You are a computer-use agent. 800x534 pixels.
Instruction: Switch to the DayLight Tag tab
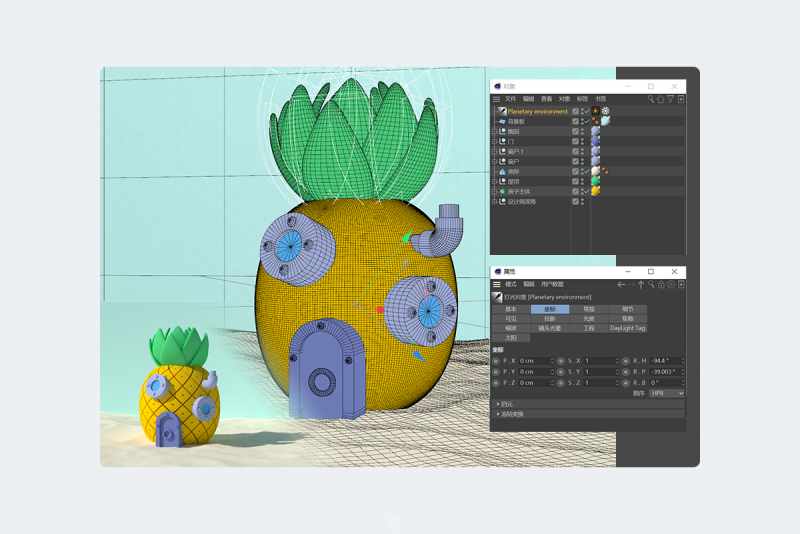628,328
